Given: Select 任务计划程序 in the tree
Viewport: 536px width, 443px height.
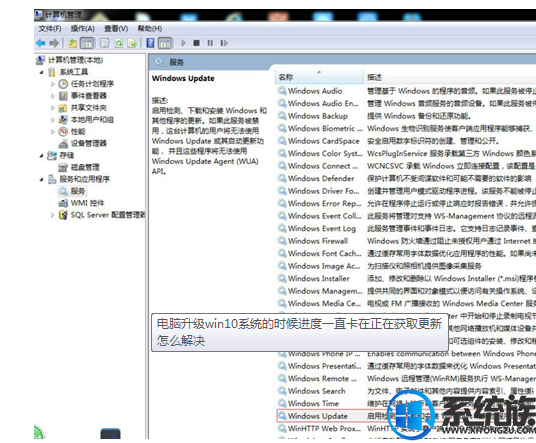Looking at the screenshot, I should click(92, 84).
